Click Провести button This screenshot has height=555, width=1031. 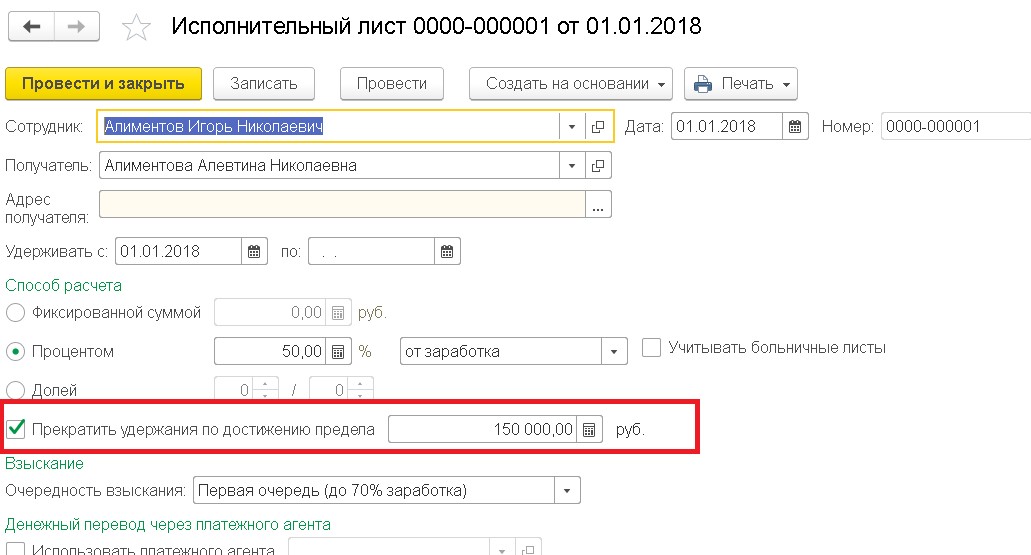(392, 84)
